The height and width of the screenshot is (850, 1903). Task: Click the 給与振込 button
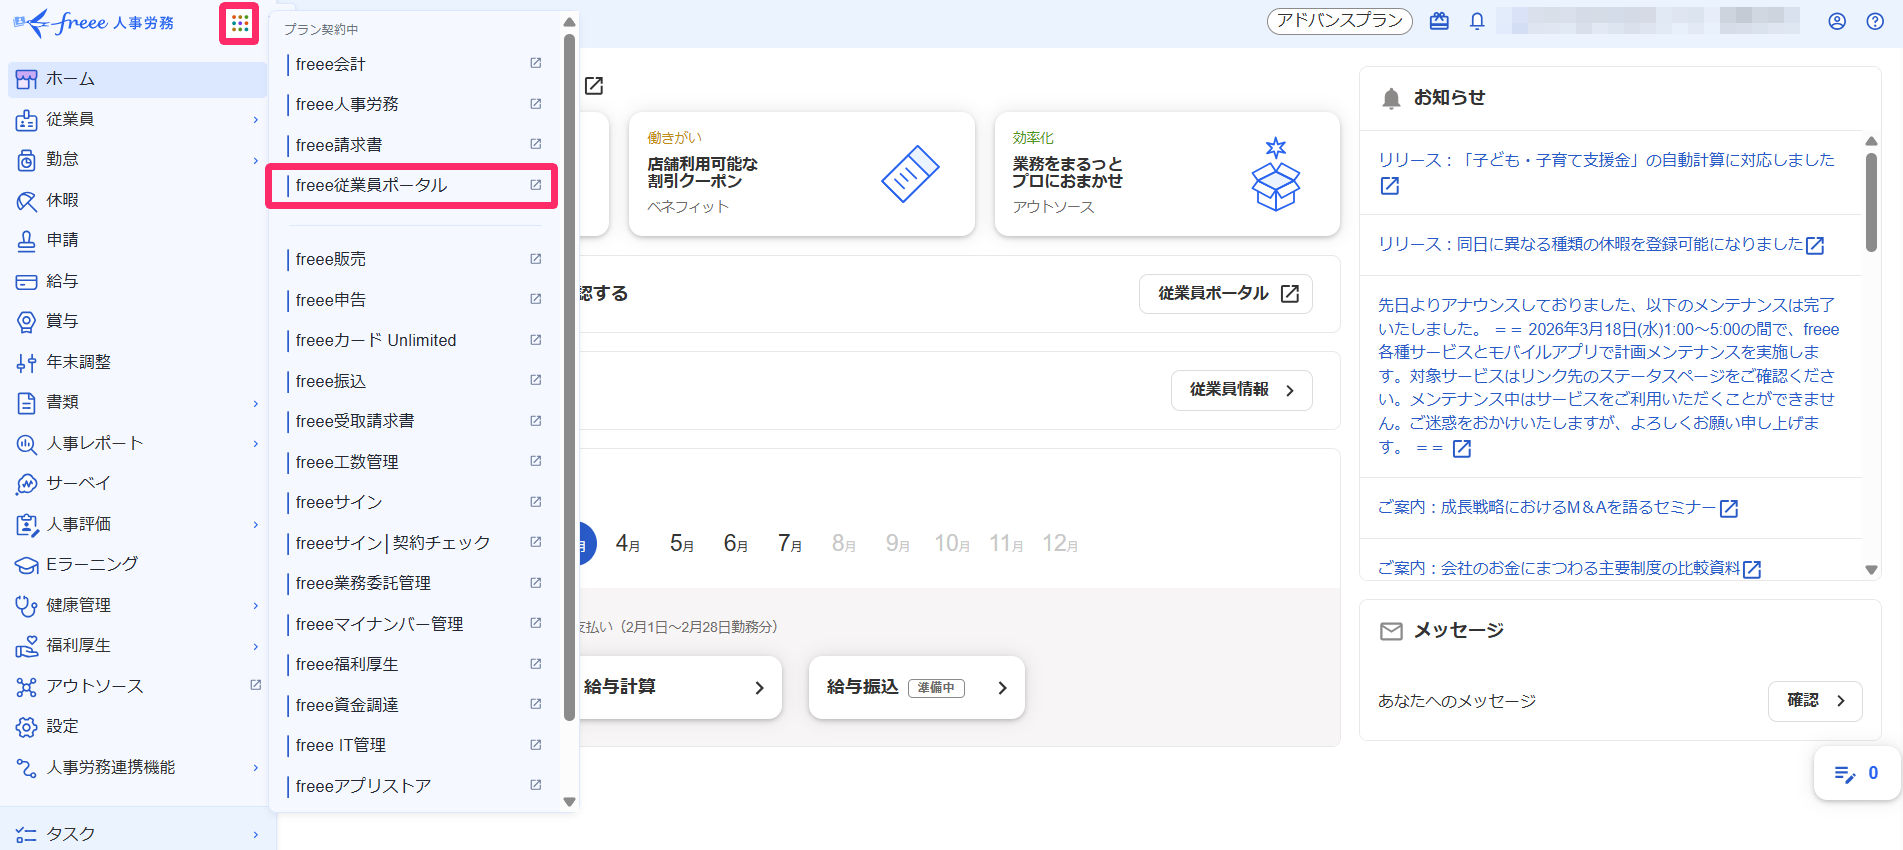[x=917, y=687]
